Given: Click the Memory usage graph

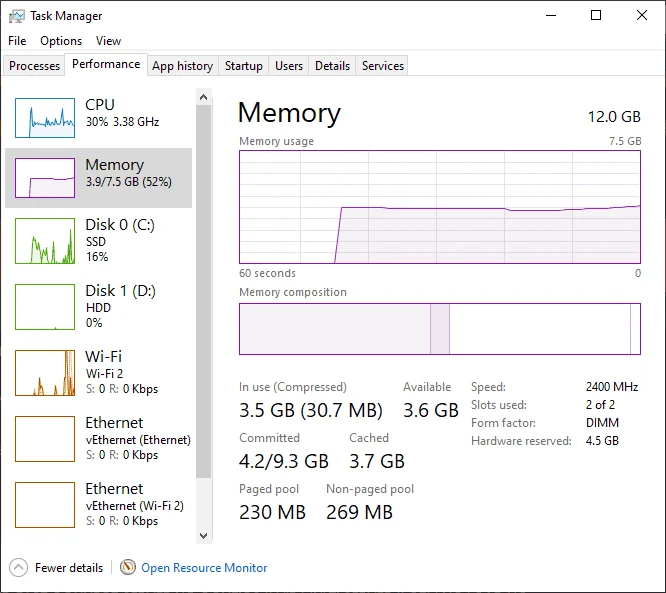Looking at the screenshot, I should 440,207.
